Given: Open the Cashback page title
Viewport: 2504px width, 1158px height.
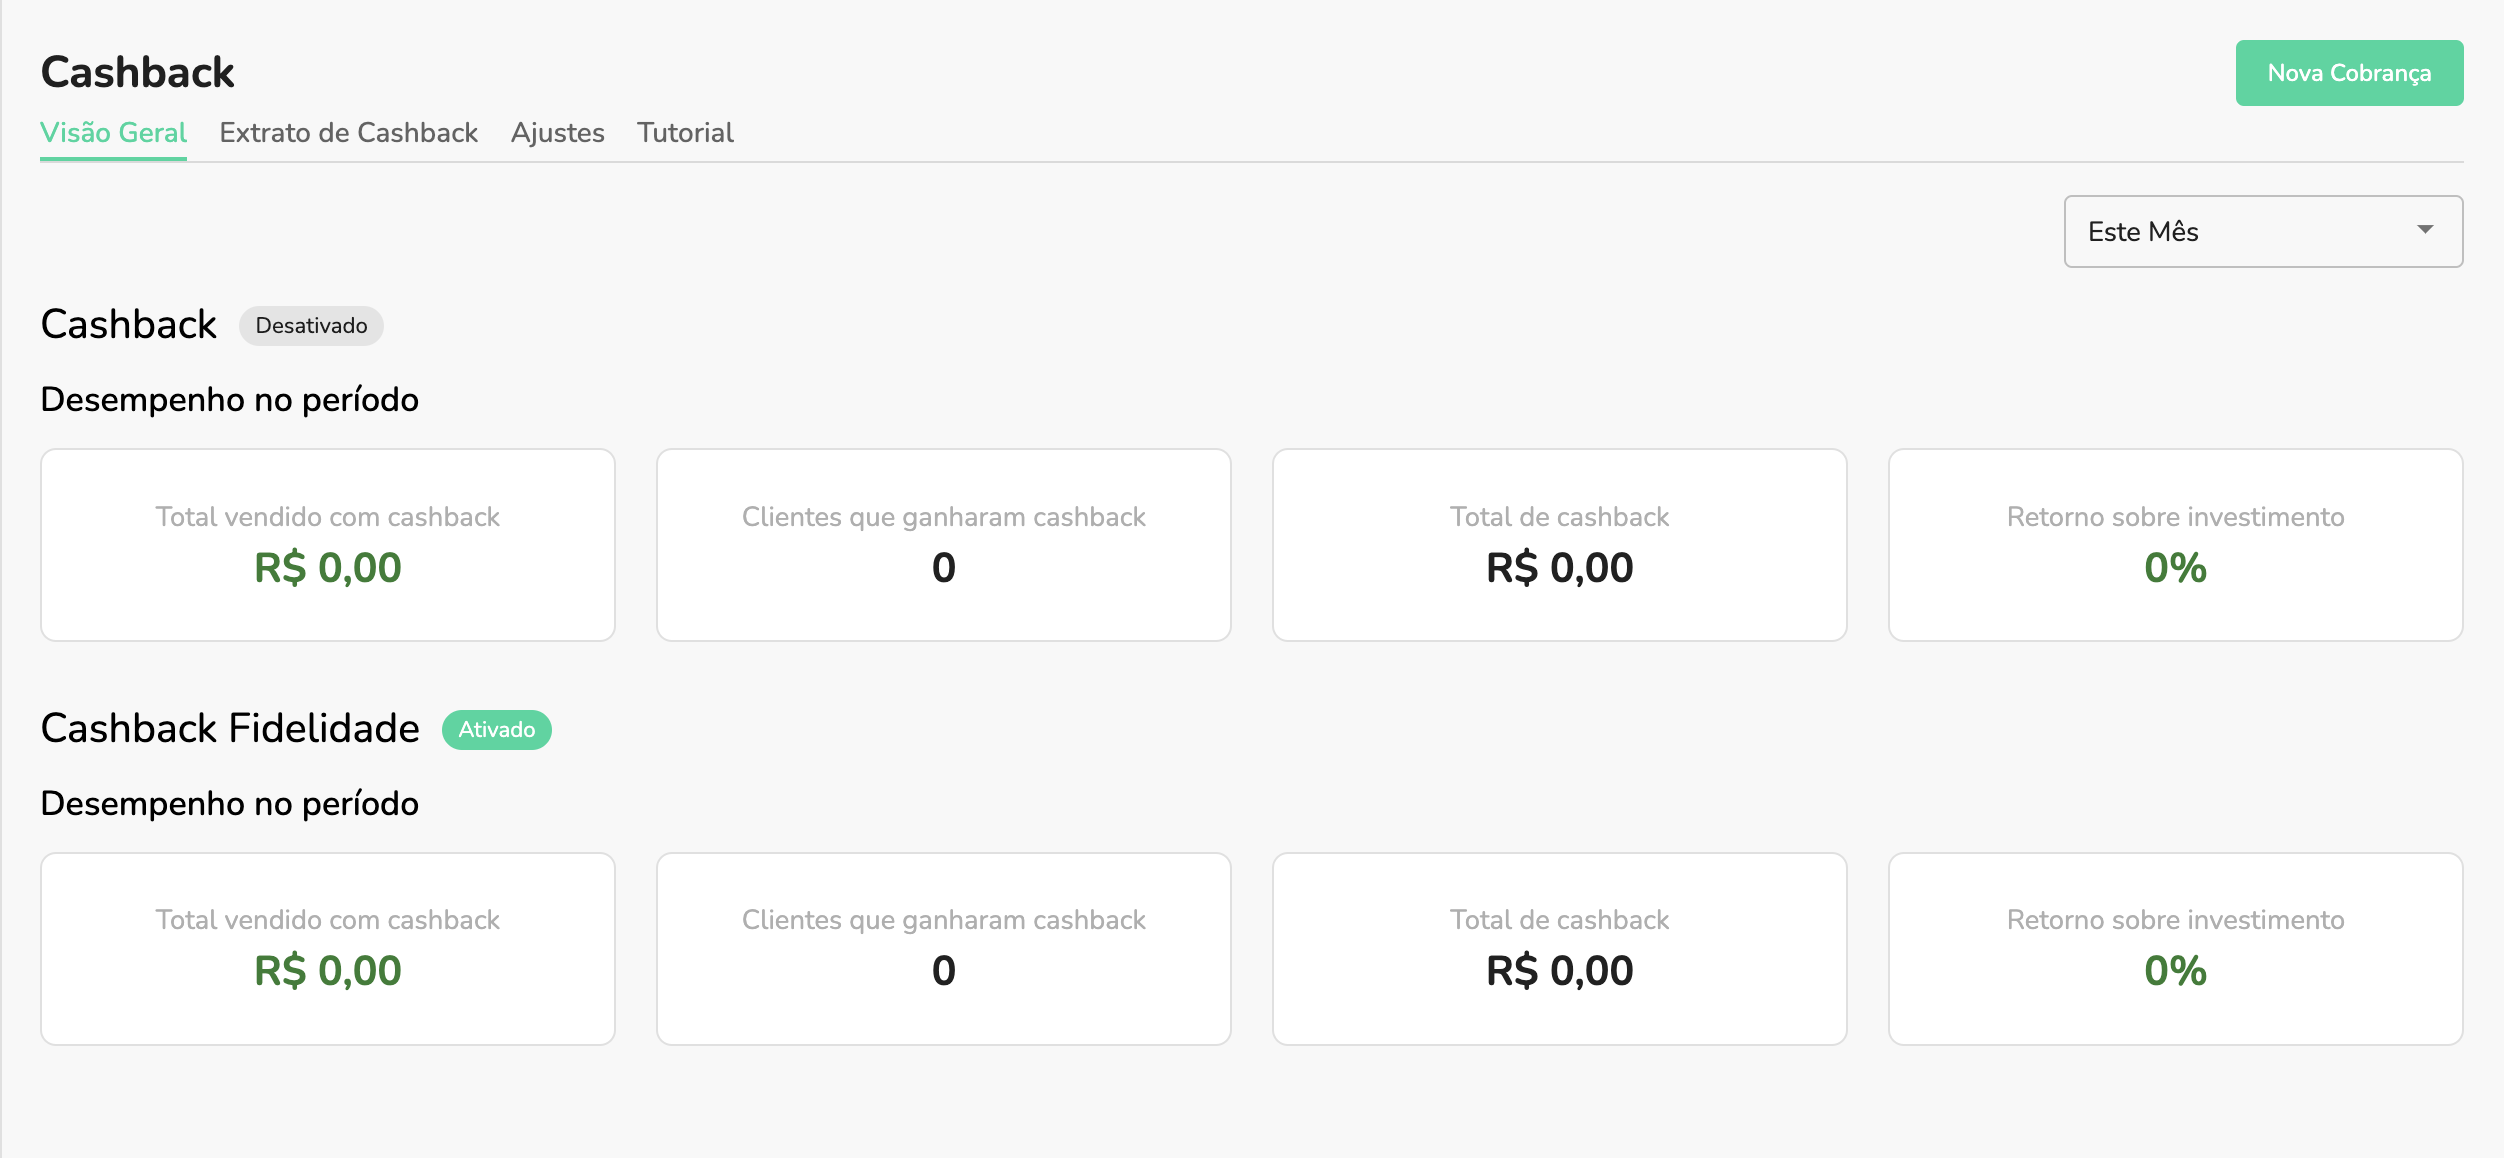Looking at the screenshot, I should 136,71.
